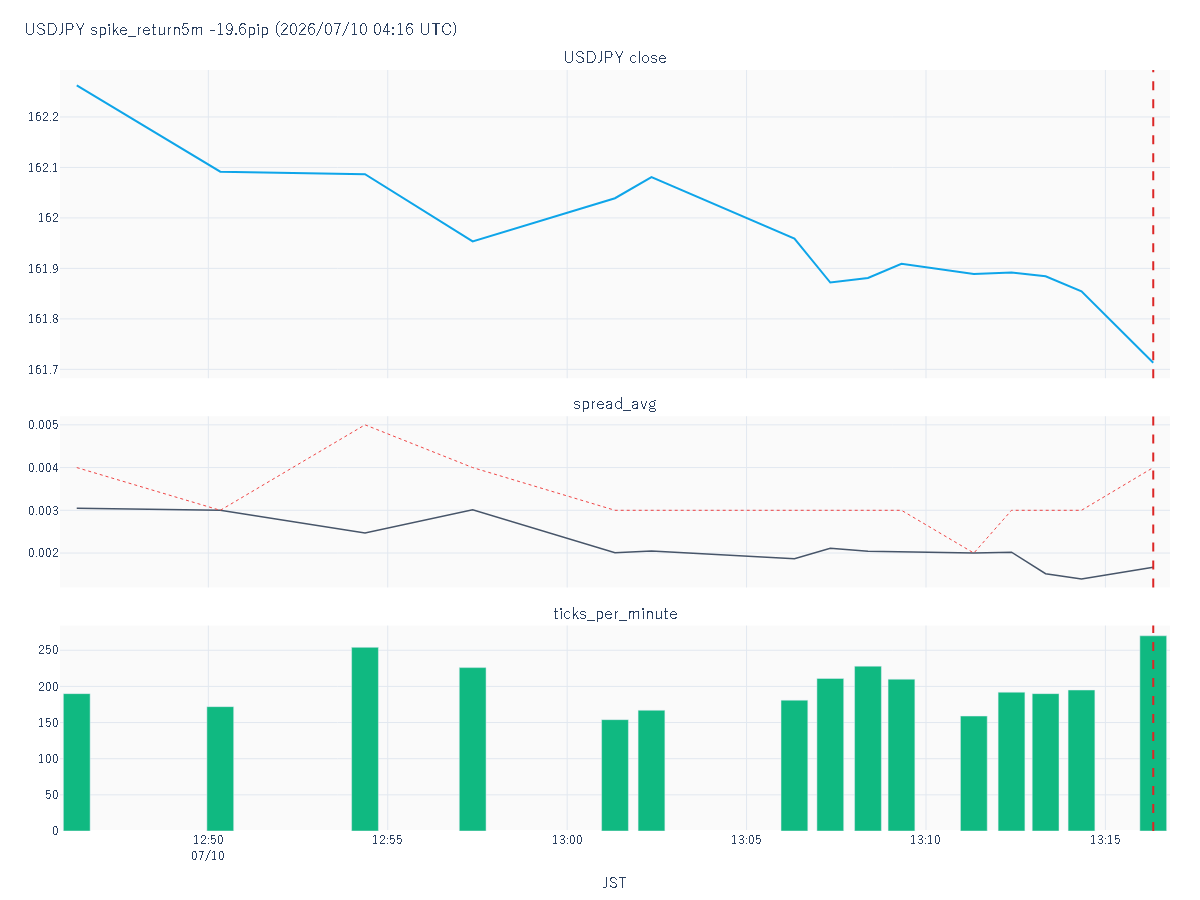Image resolution: width=1200 pixels, height=900 pixels.
Task: Click the blue price line's lowest point
Action: (x=1152, y=362)
